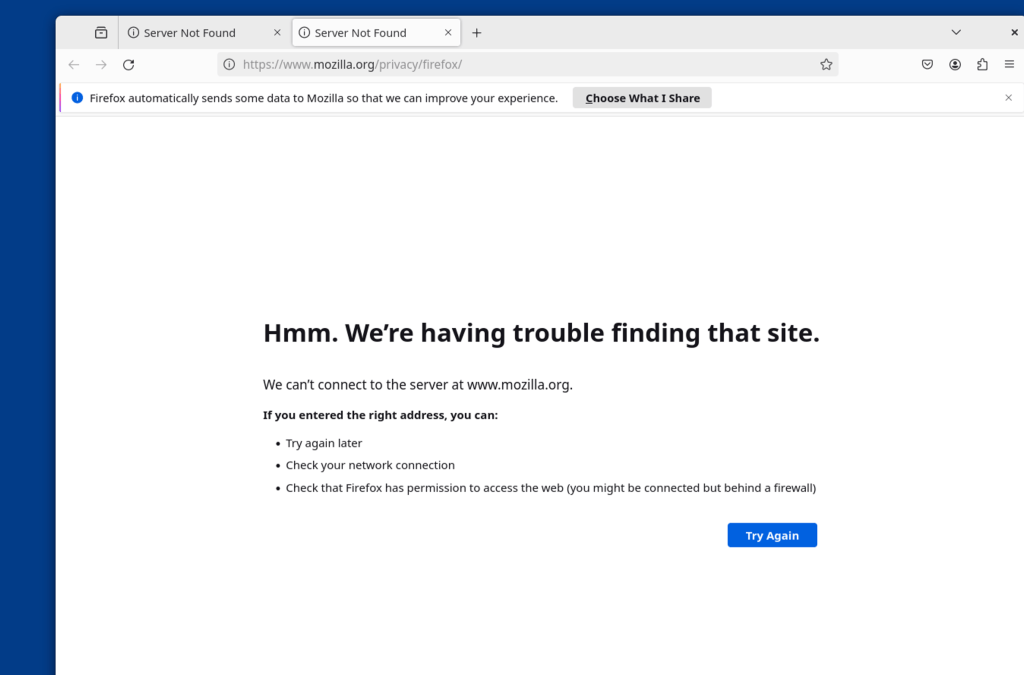Click 'We can't connect to the server' text
1024x675 pixels.
click(x=418, y=385)
